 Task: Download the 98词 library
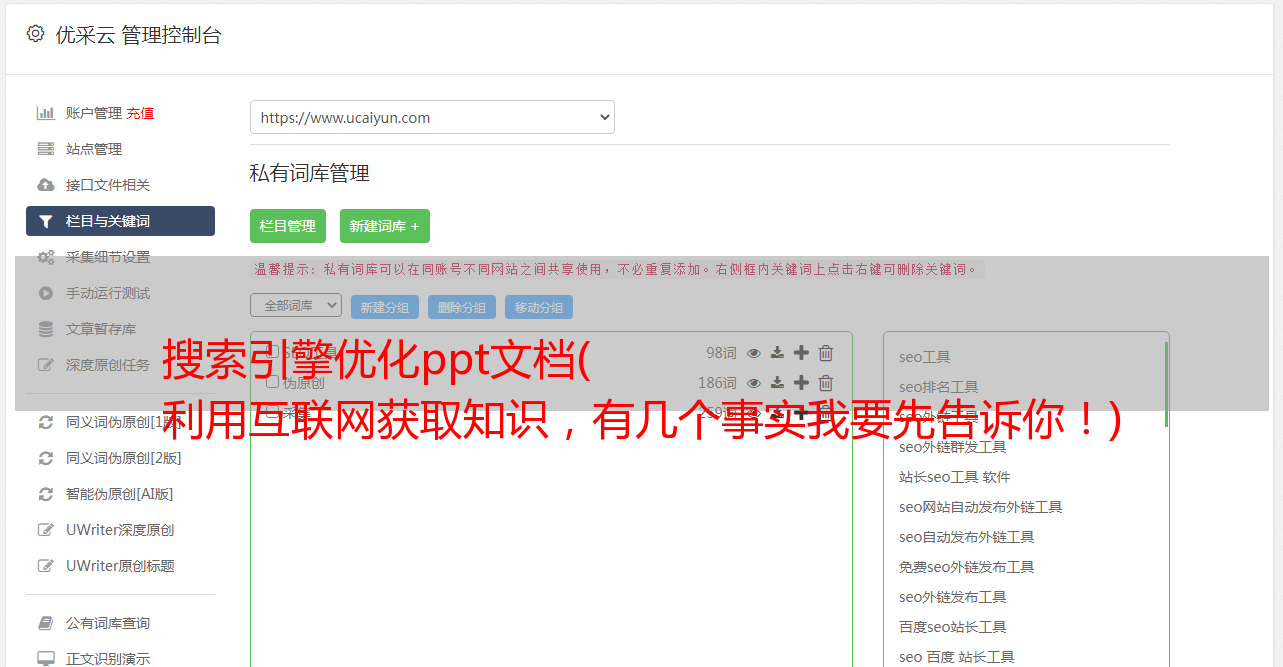coord(777,352)
